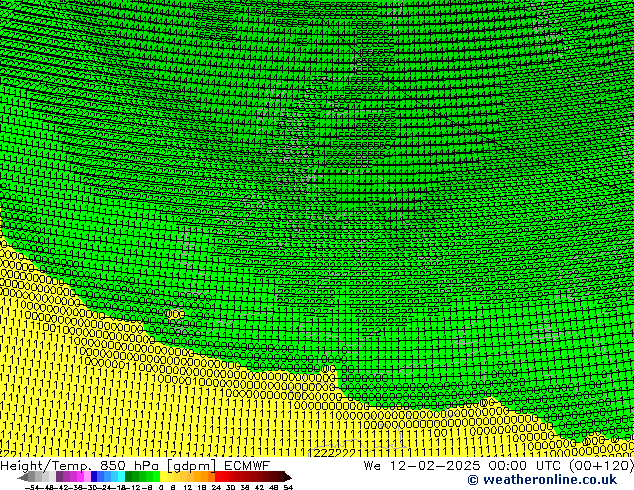Pick the yellow swatch in the temperature legend

163,477
